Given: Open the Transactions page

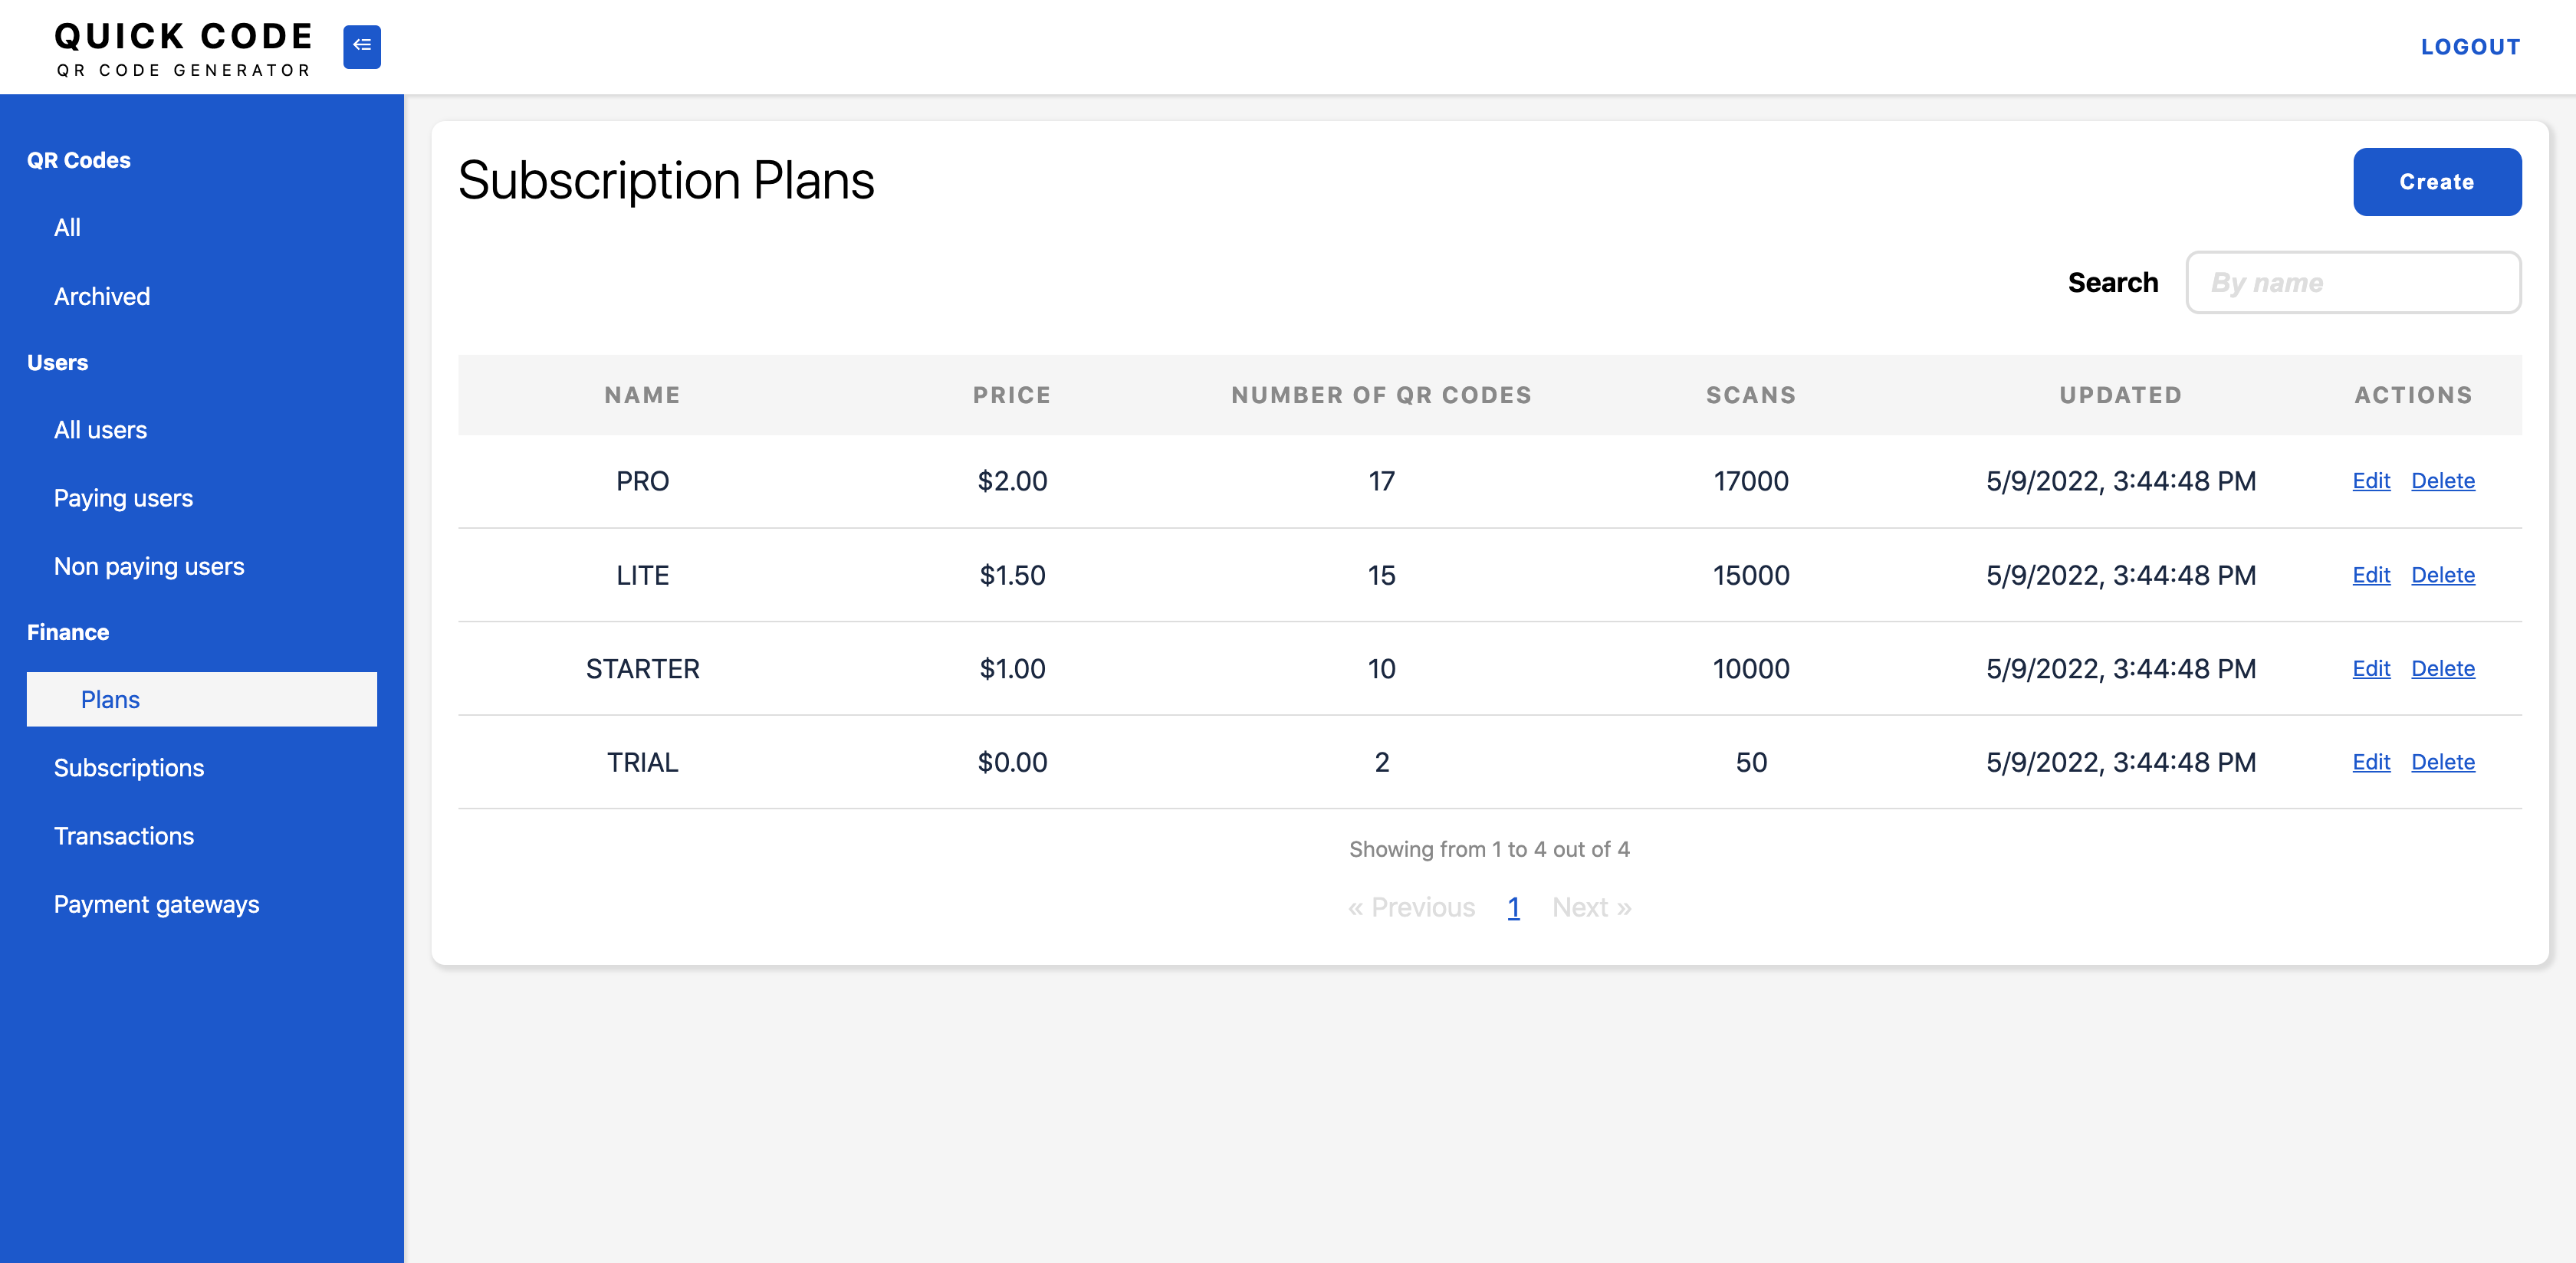Looking at the screenshot, I should [x=124, y=835].
